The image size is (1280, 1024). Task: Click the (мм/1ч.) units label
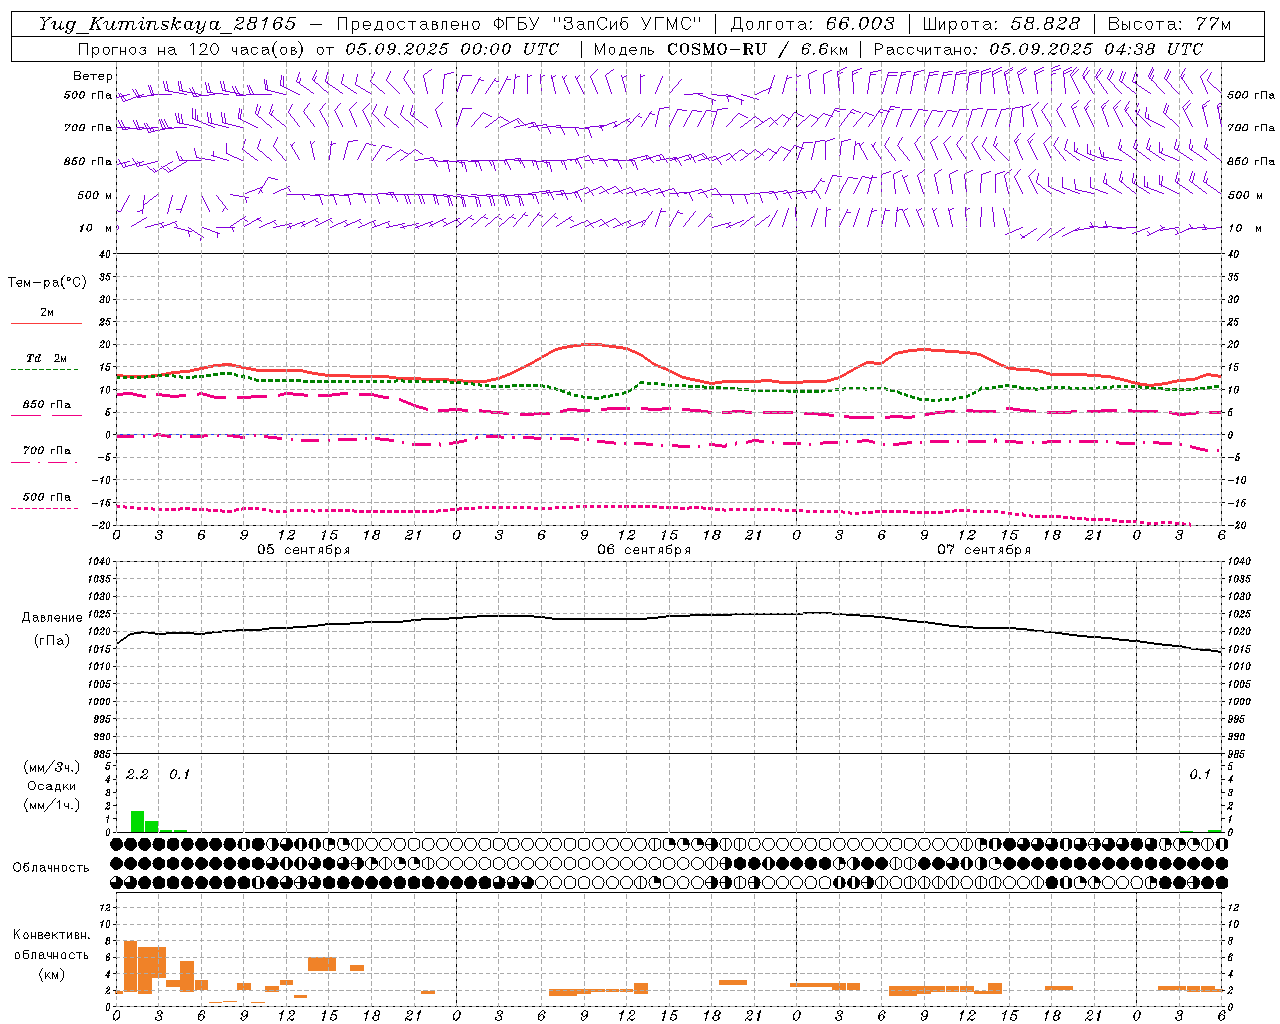pyautogui.click(x=51, y=805)
